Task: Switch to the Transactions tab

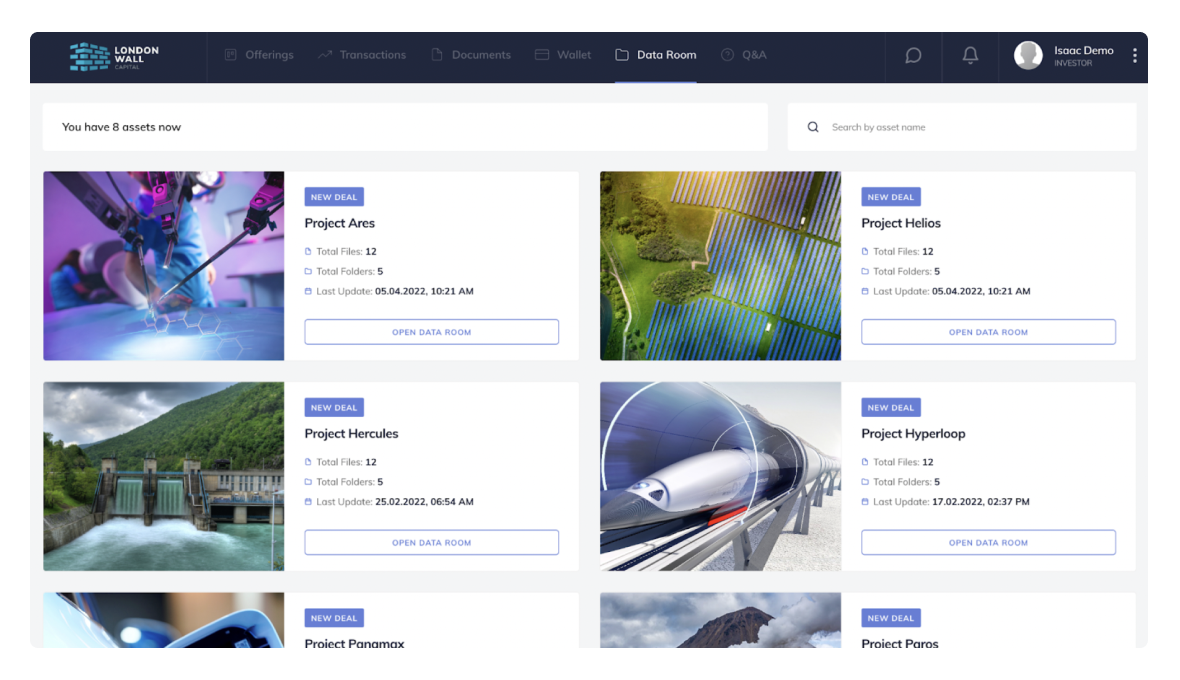Action: 362,55
